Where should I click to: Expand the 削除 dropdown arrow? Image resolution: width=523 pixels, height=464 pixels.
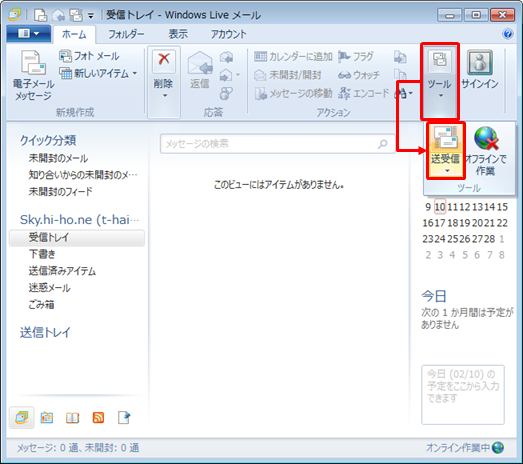pyautogui.click(x=165, y=96)
